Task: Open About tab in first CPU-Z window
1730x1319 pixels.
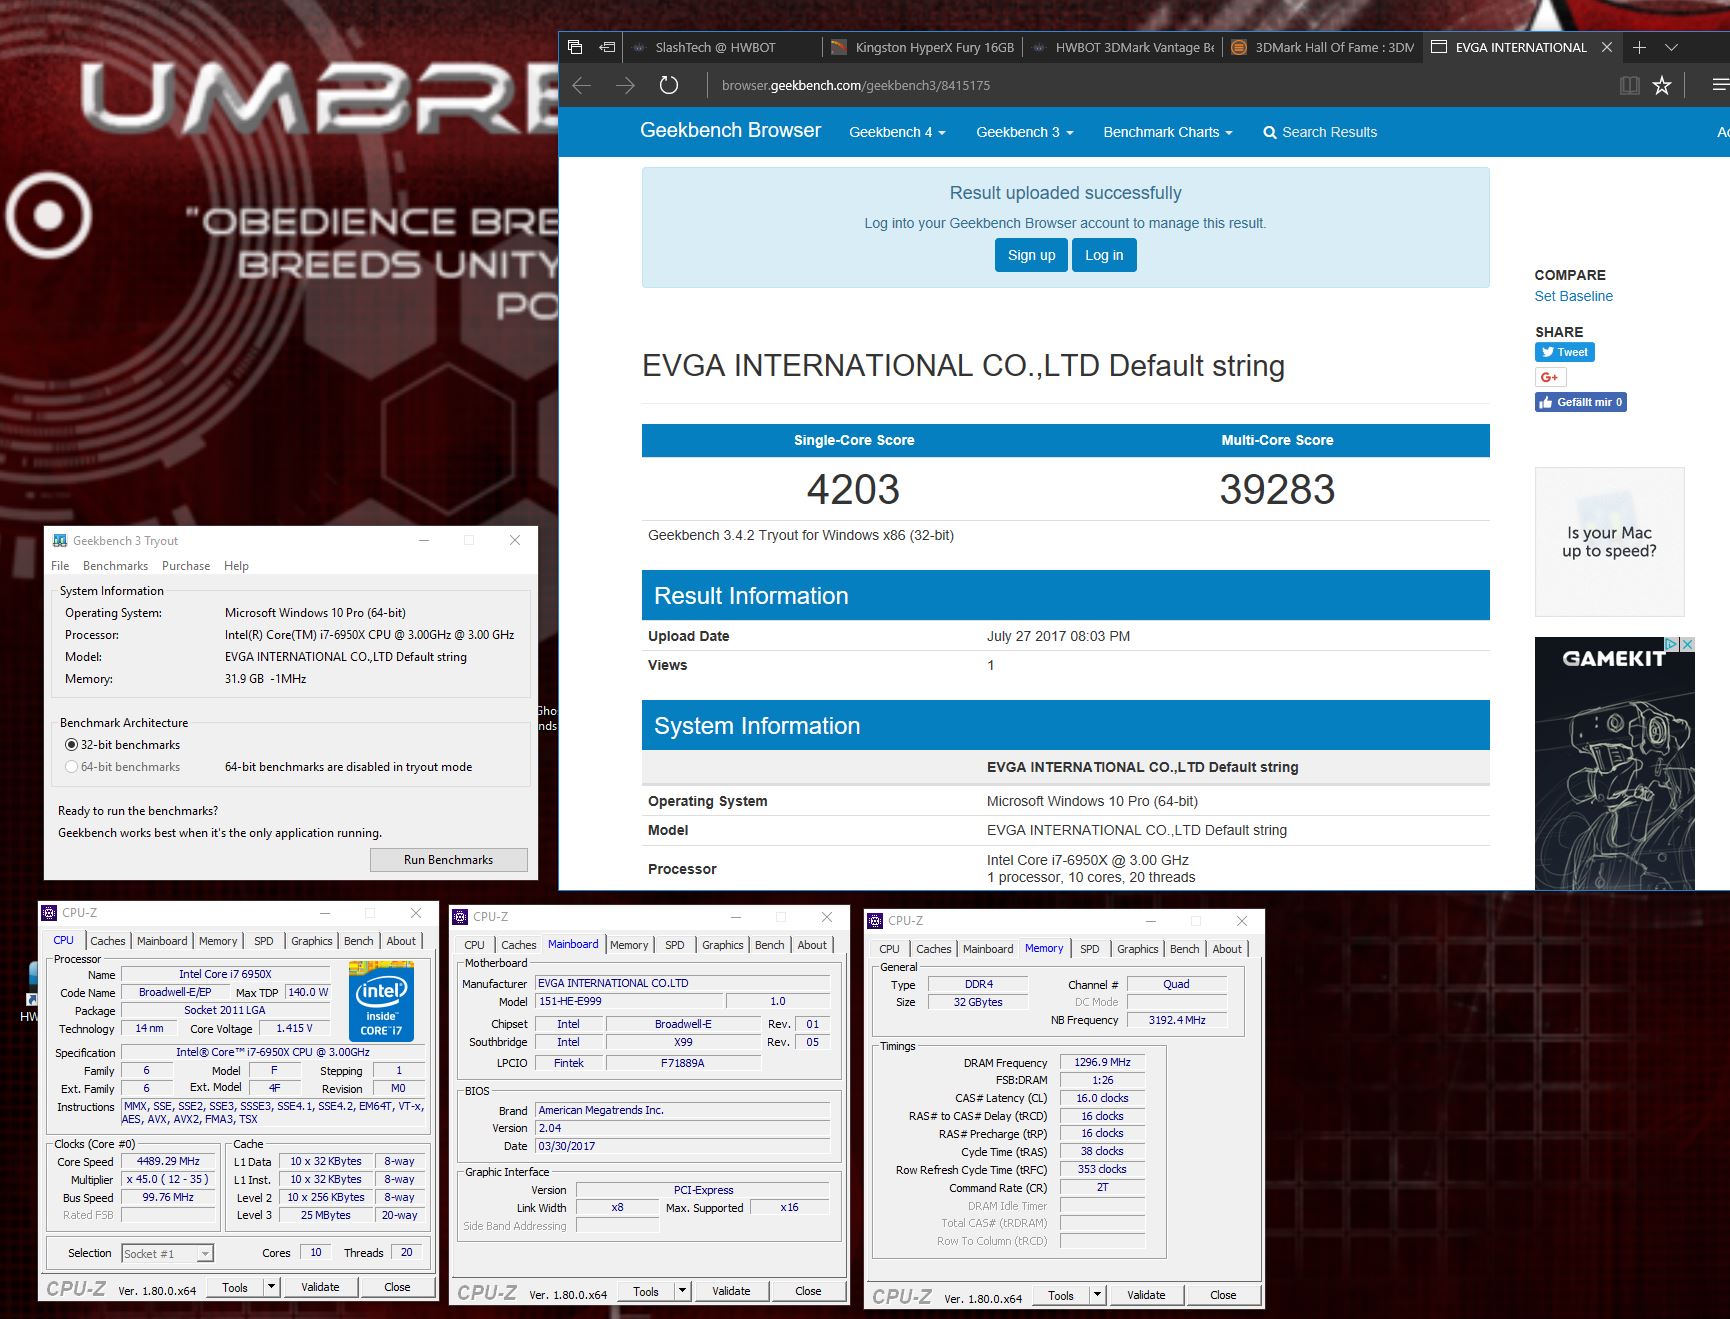Action: tap(401, 941)
